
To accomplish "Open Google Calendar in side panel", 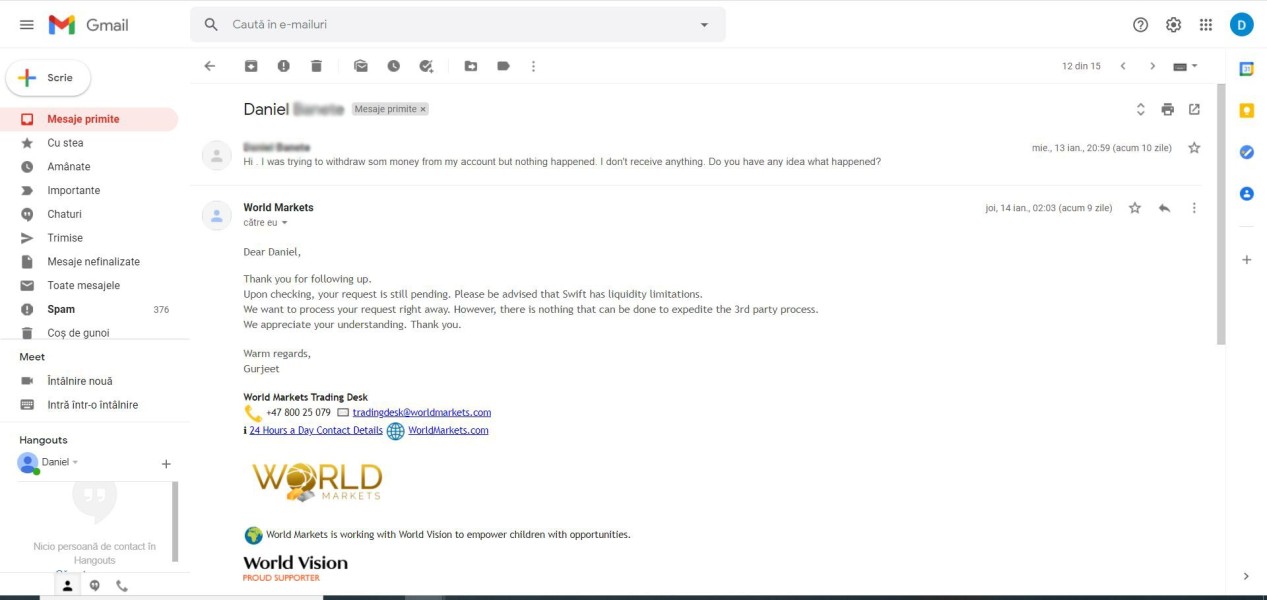I will pos(1246,69).
